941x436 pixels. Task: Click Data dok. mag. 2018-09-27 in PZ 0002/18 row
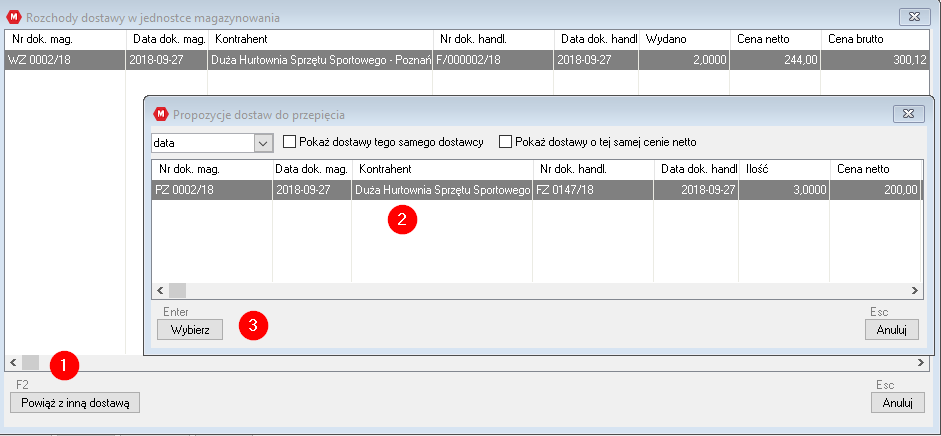pyautogui.click(x=312, y=190)
